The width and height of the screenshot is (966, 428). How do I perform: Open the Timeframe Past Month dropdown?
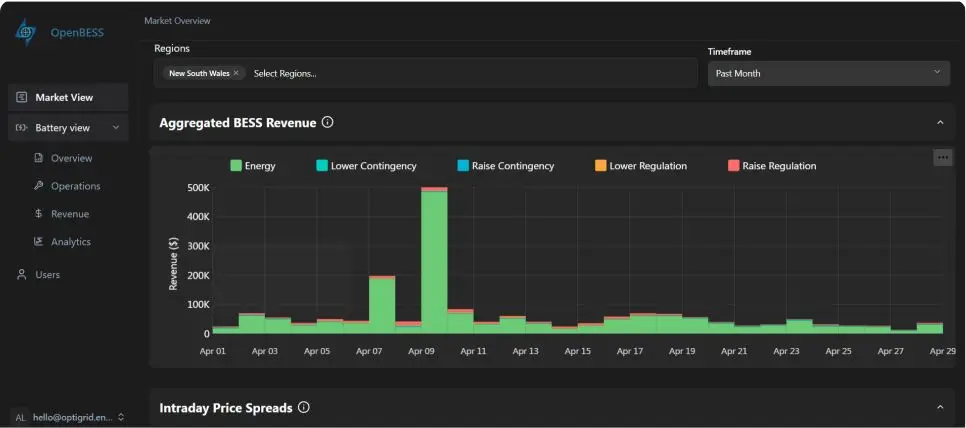coord(827,73)
